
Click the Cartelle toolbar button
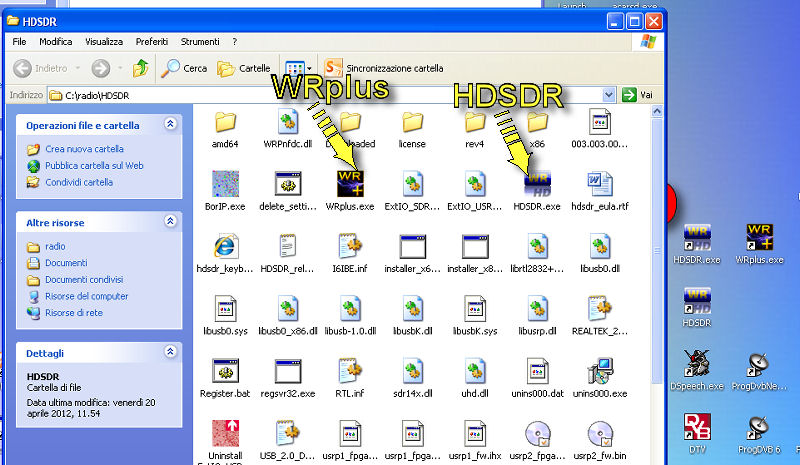pos(244,68)
